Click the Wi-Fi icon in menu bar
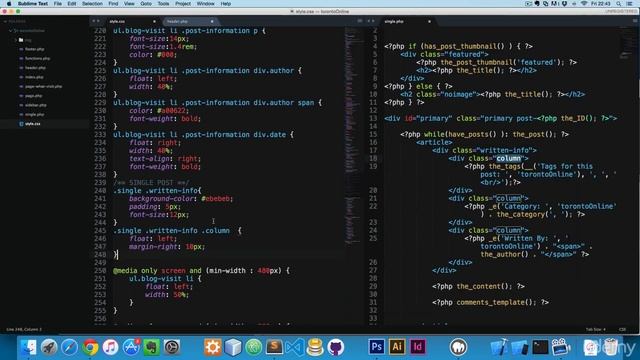Image resolution: width=640 pixels, height=360 pixels. [584, 4]
